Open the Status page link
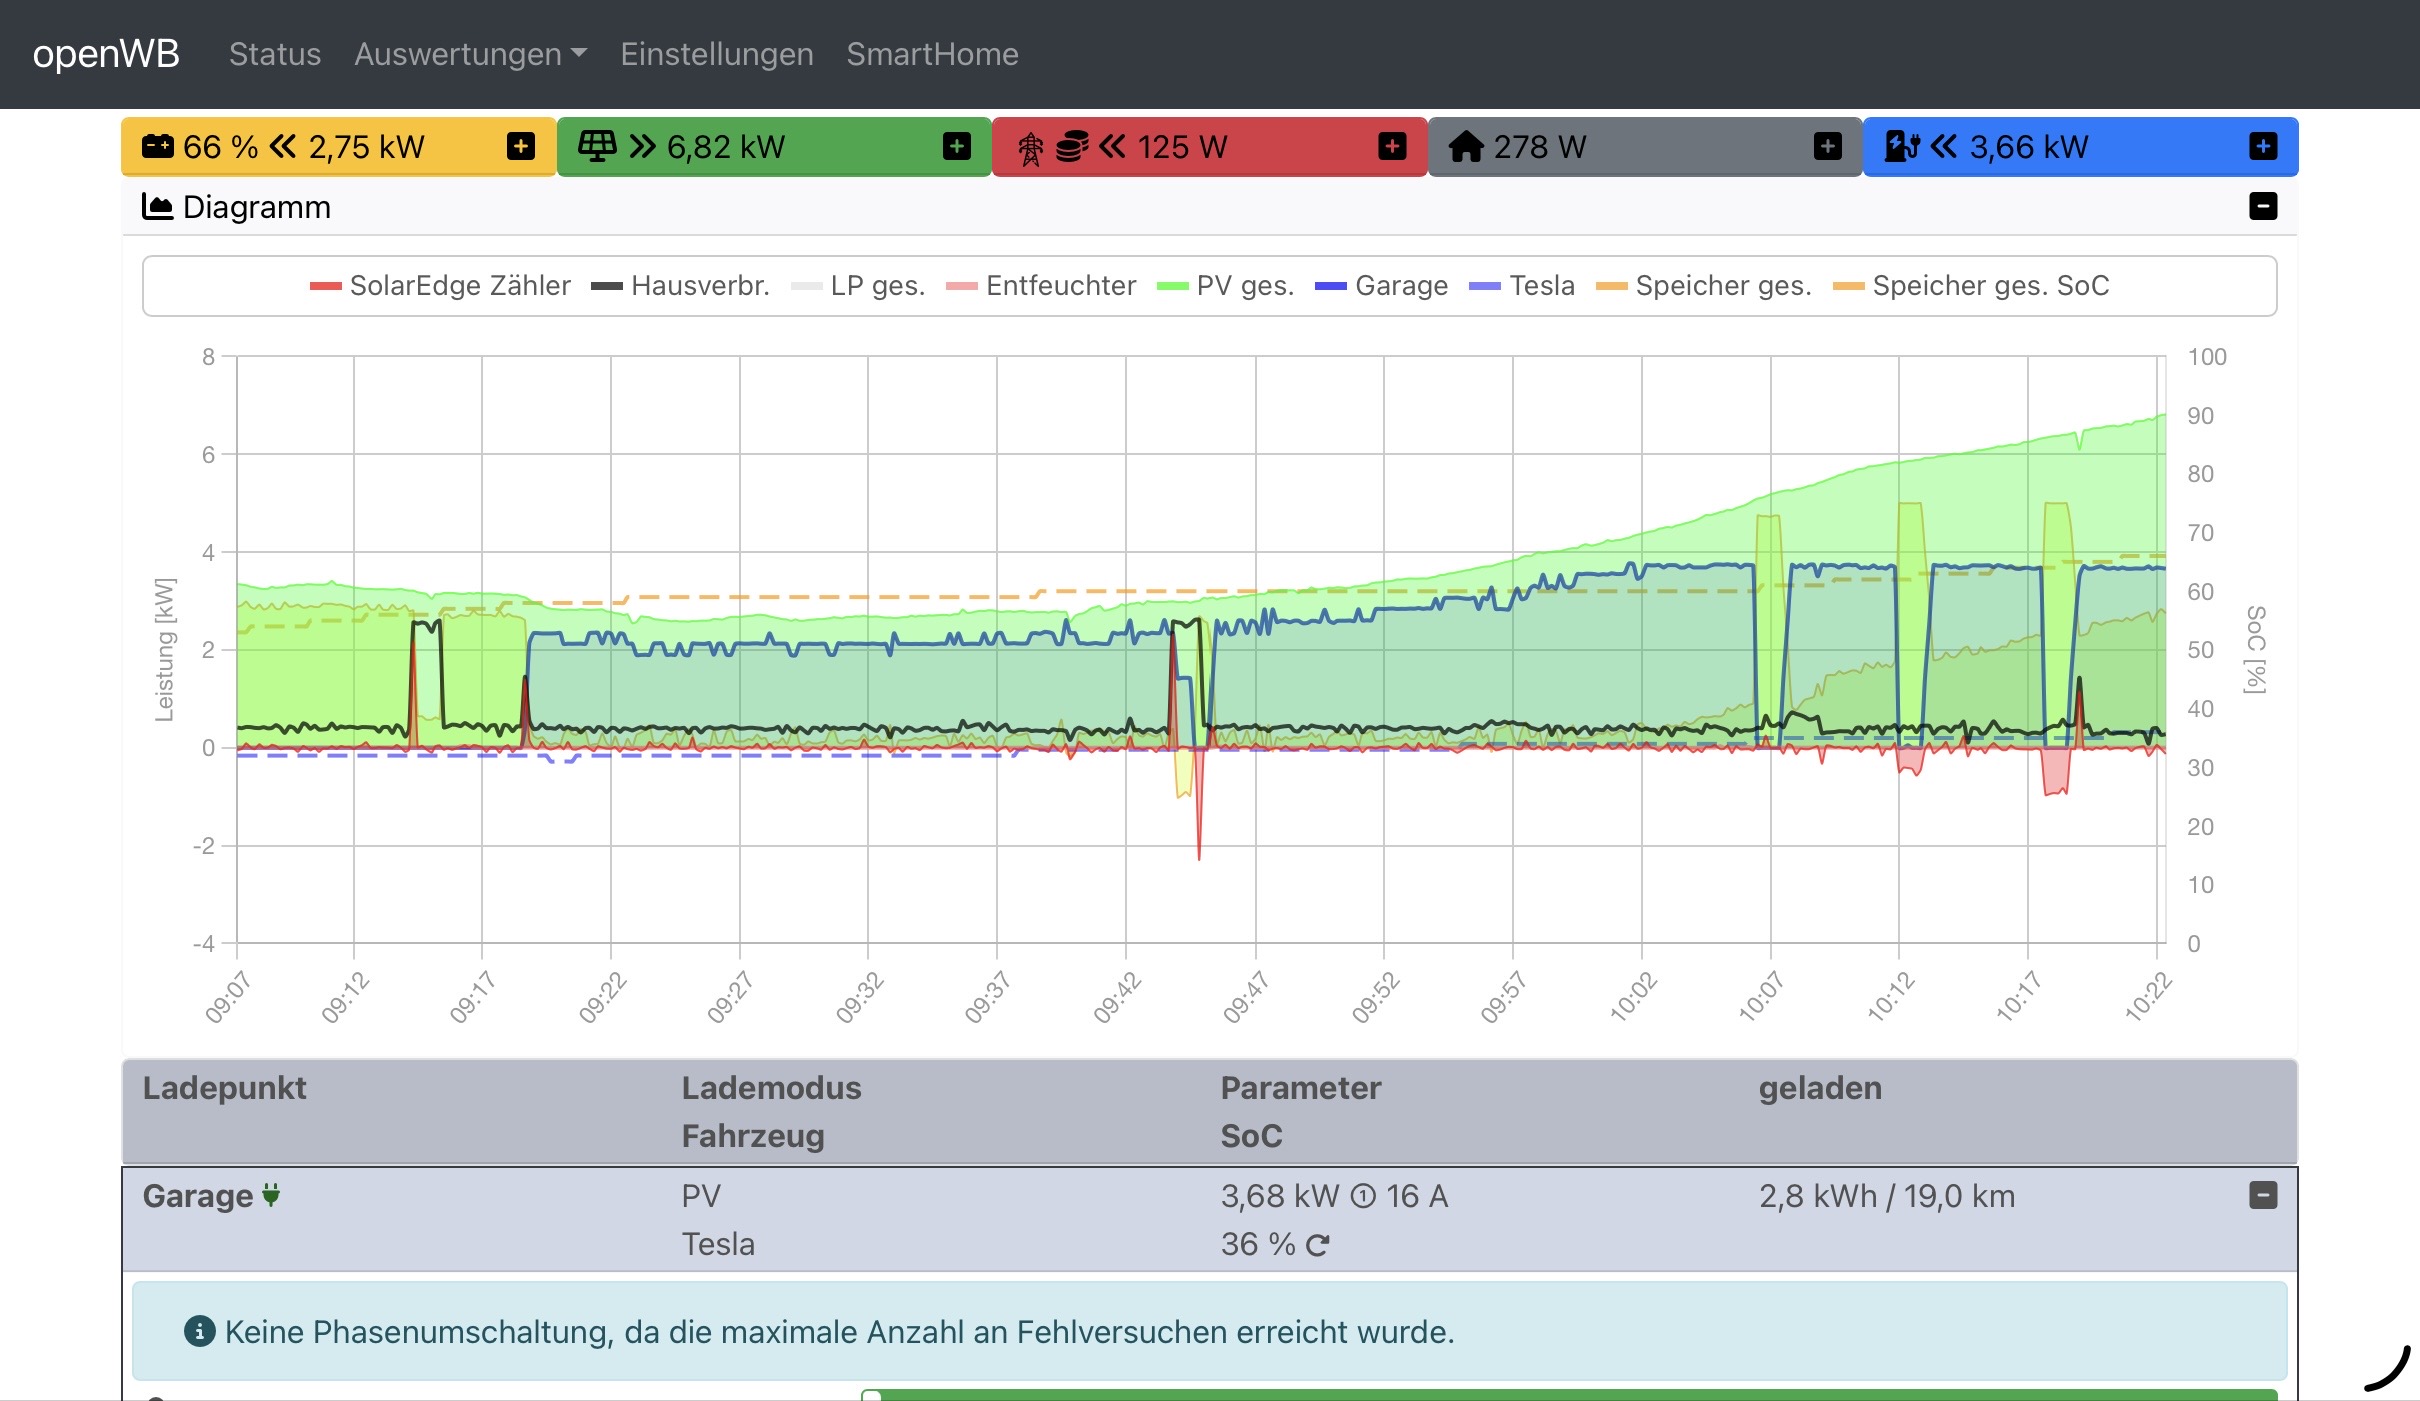Viewport: 2420px width, 1401px height. point(275,54)
